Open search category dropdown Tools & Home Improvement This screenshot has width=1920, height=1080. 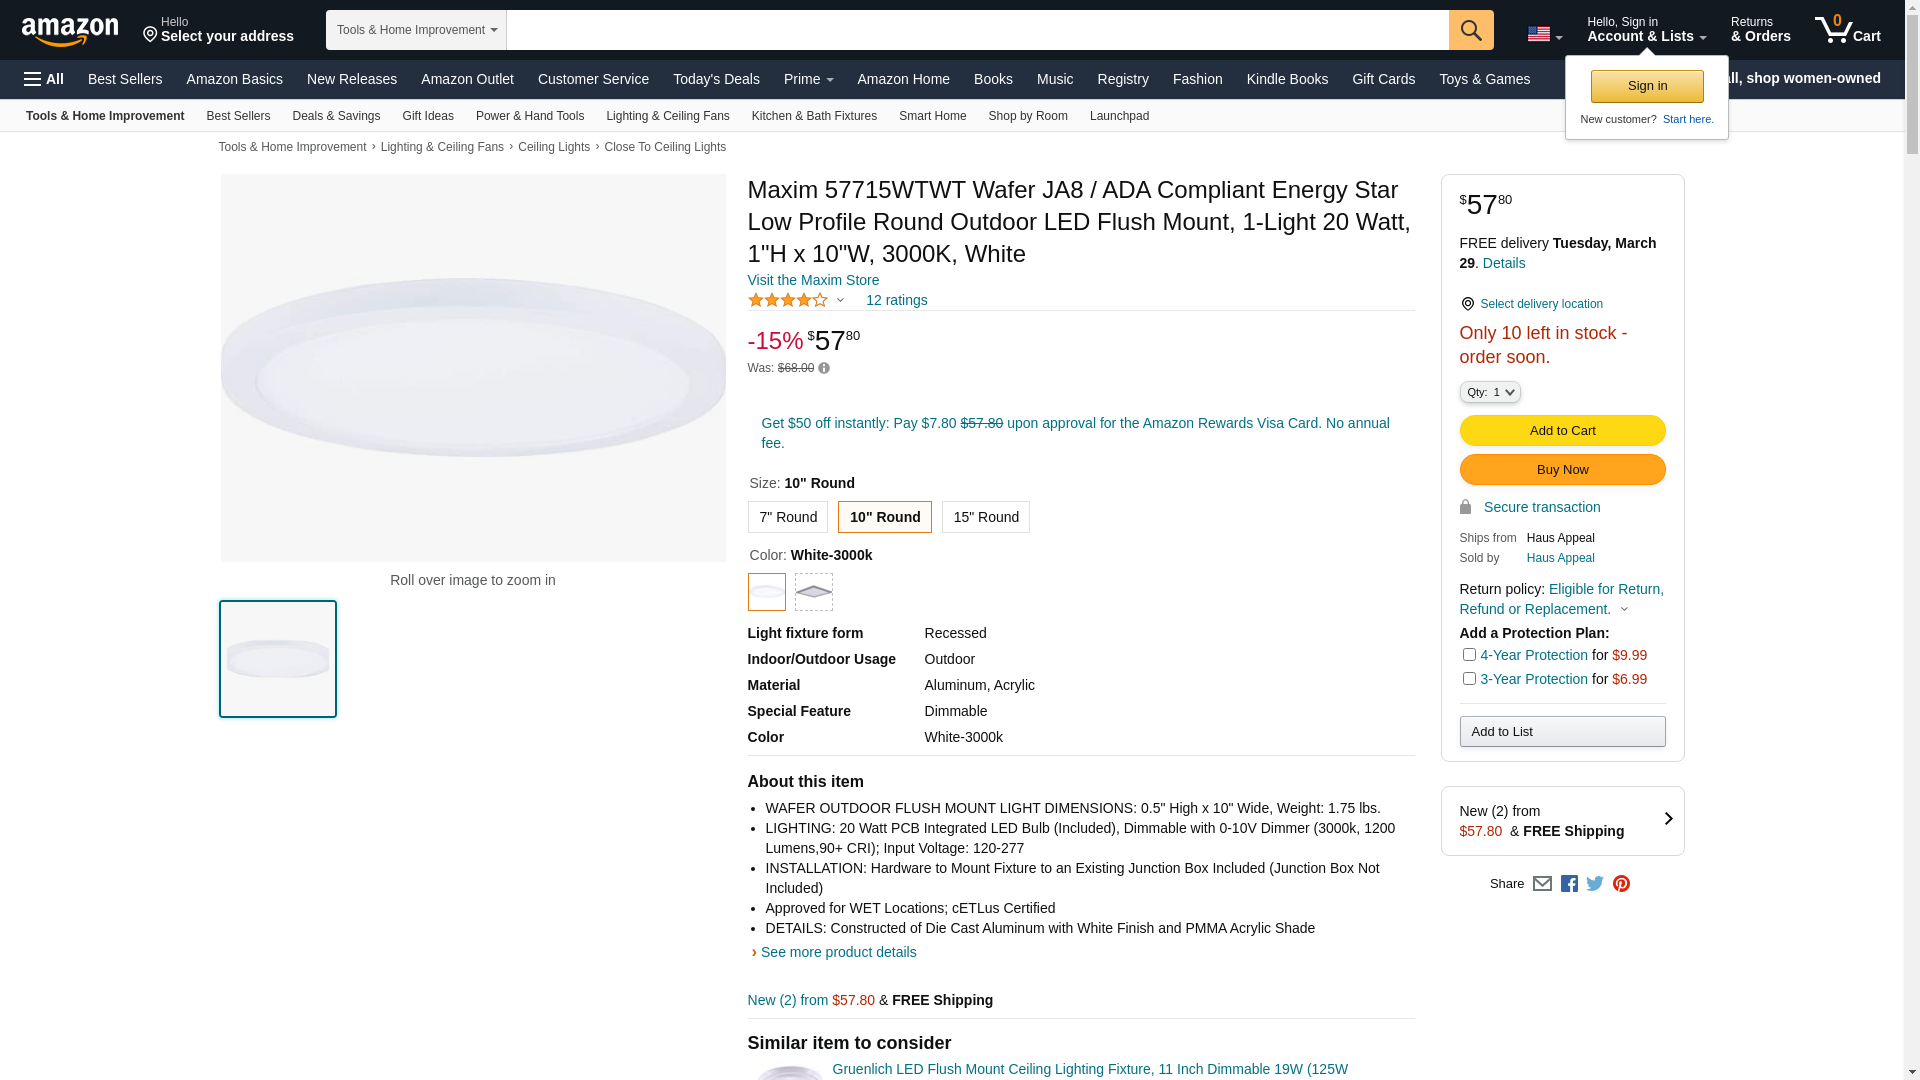pos(416,30)
